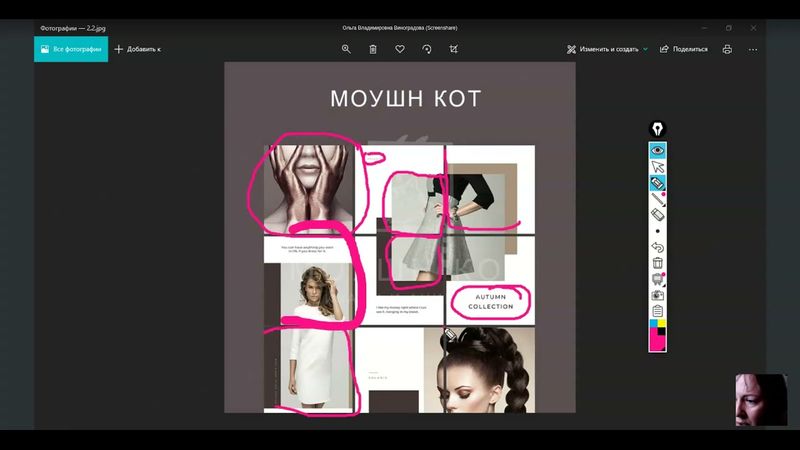This screenshot has width=800, height=450.
Task: Expand the Изменить и создать dropdown
Action: point(607,49)
